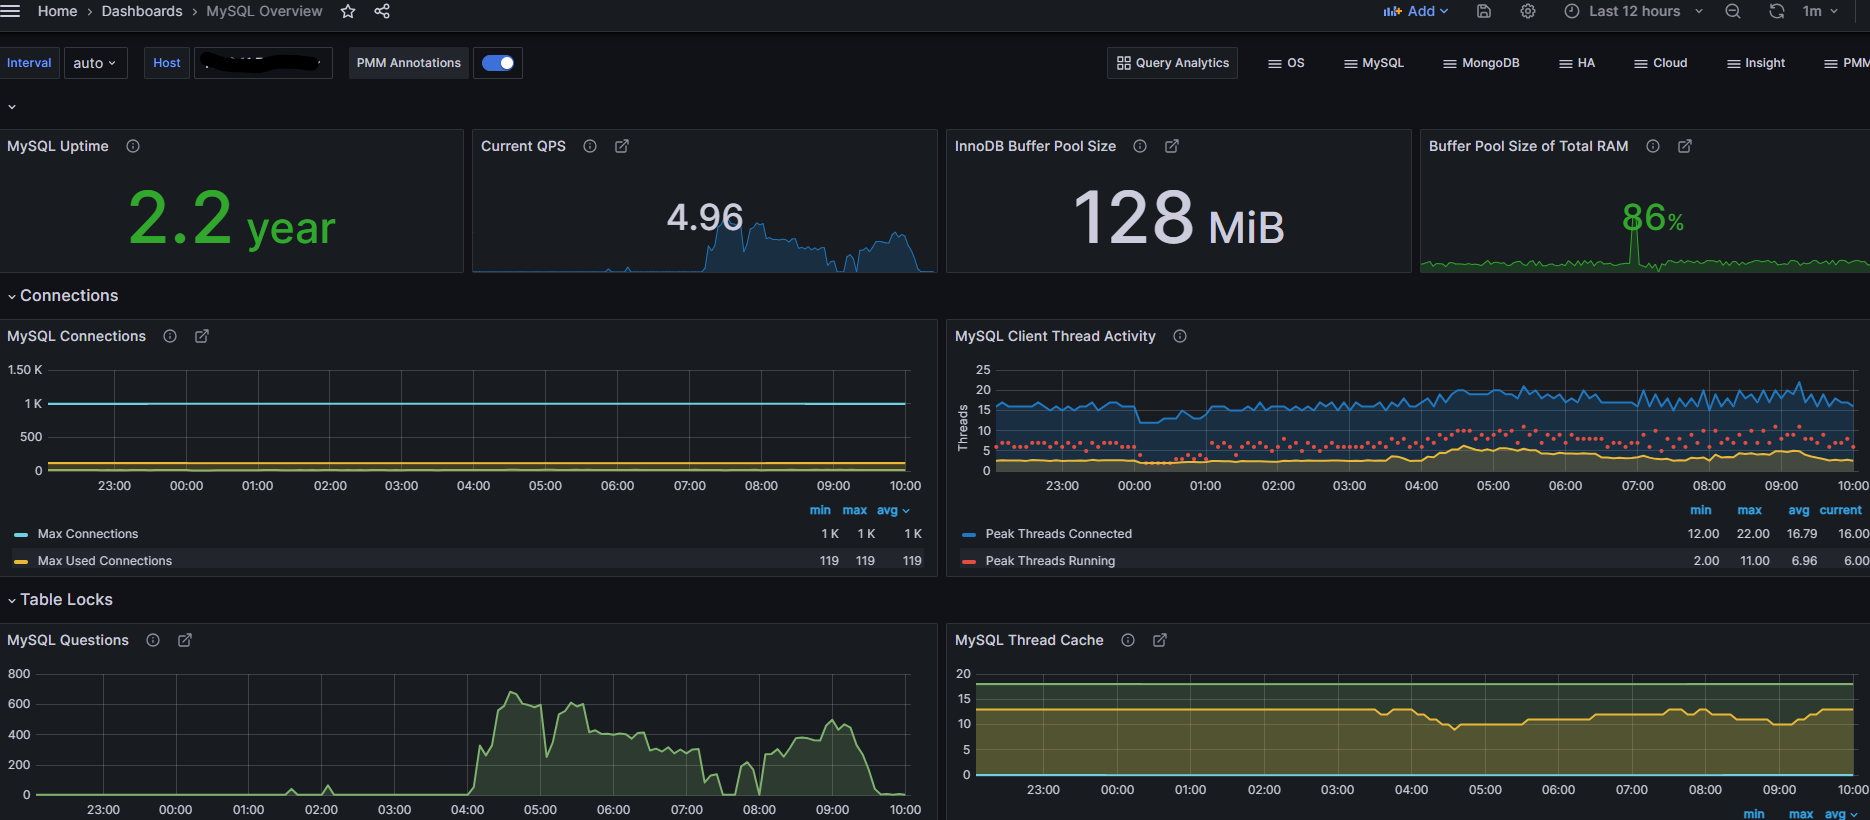1870x820 pixels.
Task: Open MySQL Thread Cache panel title menu
Action: tap(1029, 640)
